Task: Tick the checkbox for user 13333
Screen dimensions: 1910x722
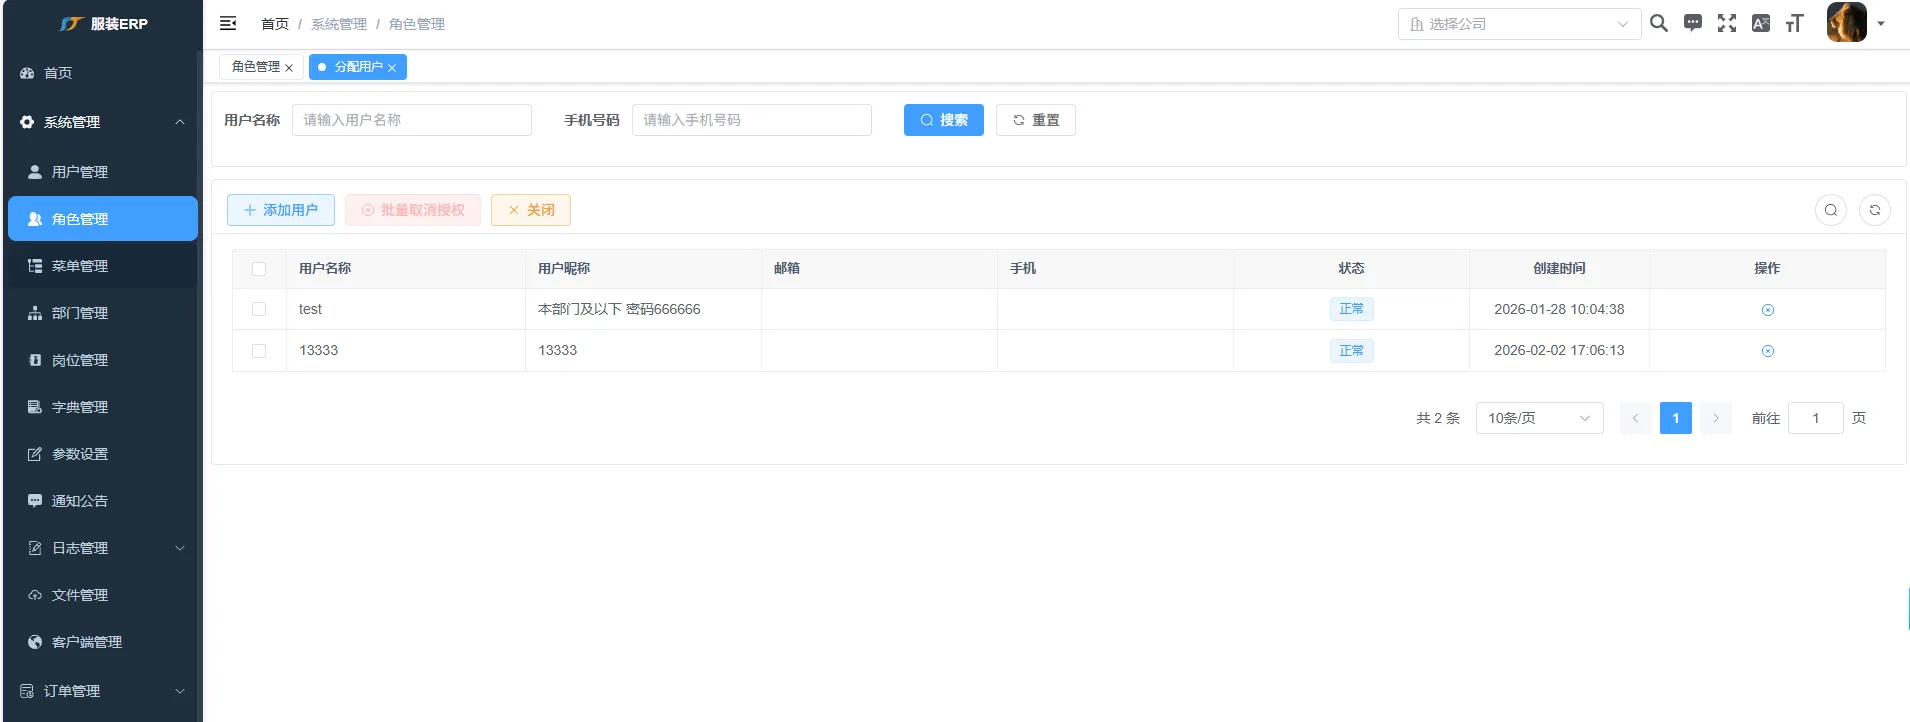Action: [259, 351]
